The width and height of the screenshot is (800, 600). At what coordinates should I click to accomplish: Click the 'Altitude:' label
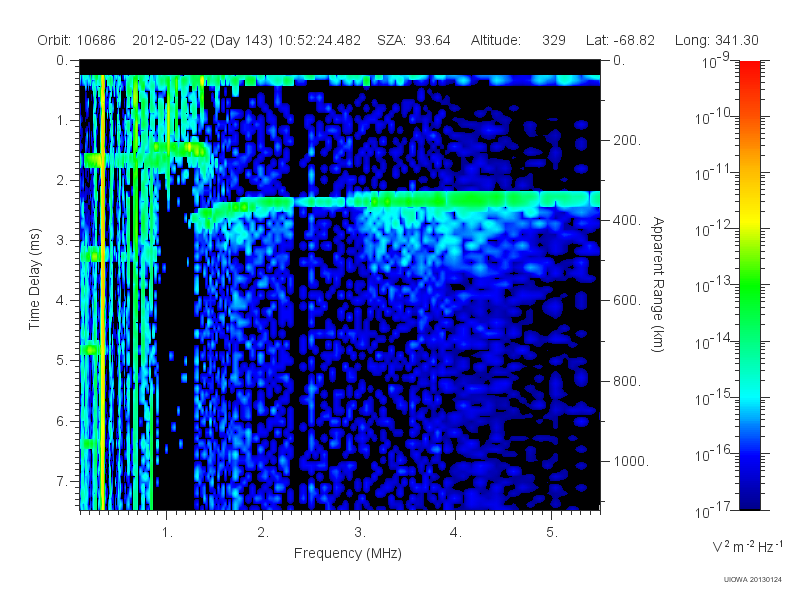click(495, 40)
